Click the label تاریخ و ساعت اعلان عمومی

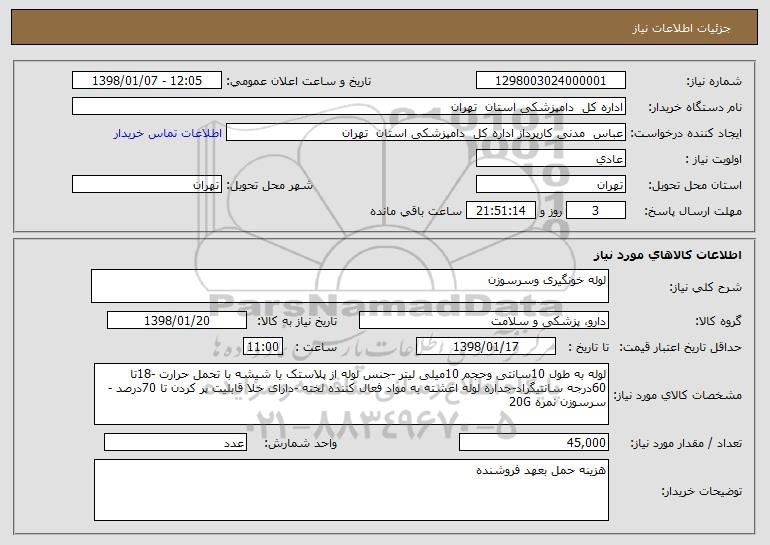pos(299,81)
